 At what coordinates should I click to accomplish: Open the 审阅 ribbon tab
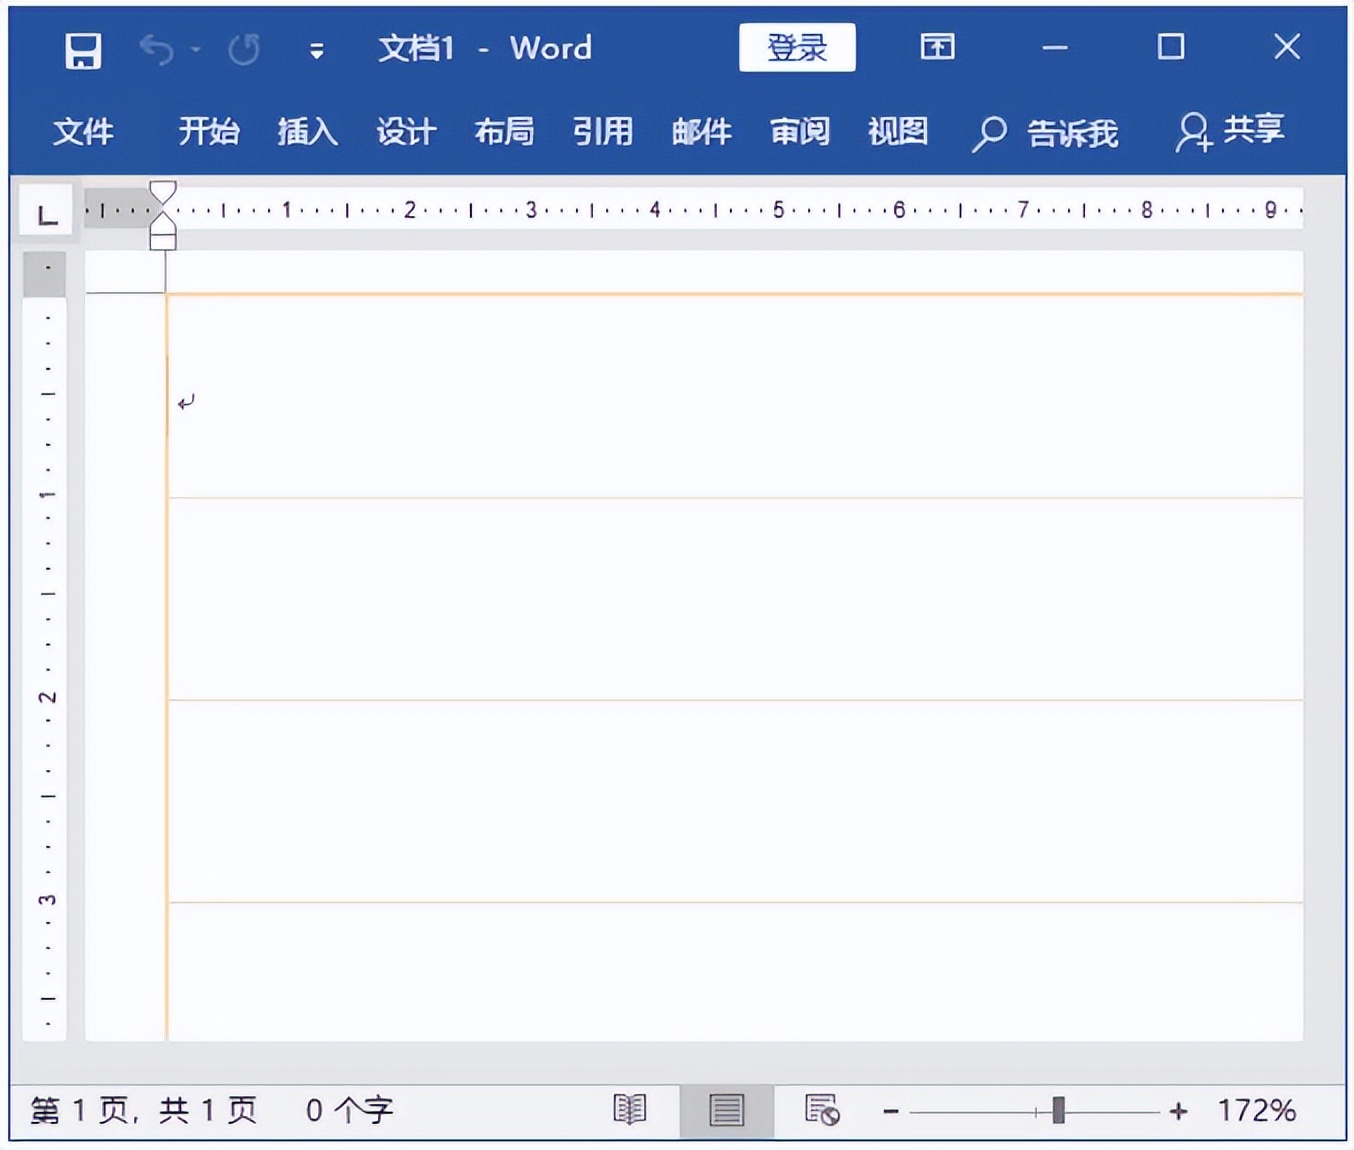click(799, 131)
